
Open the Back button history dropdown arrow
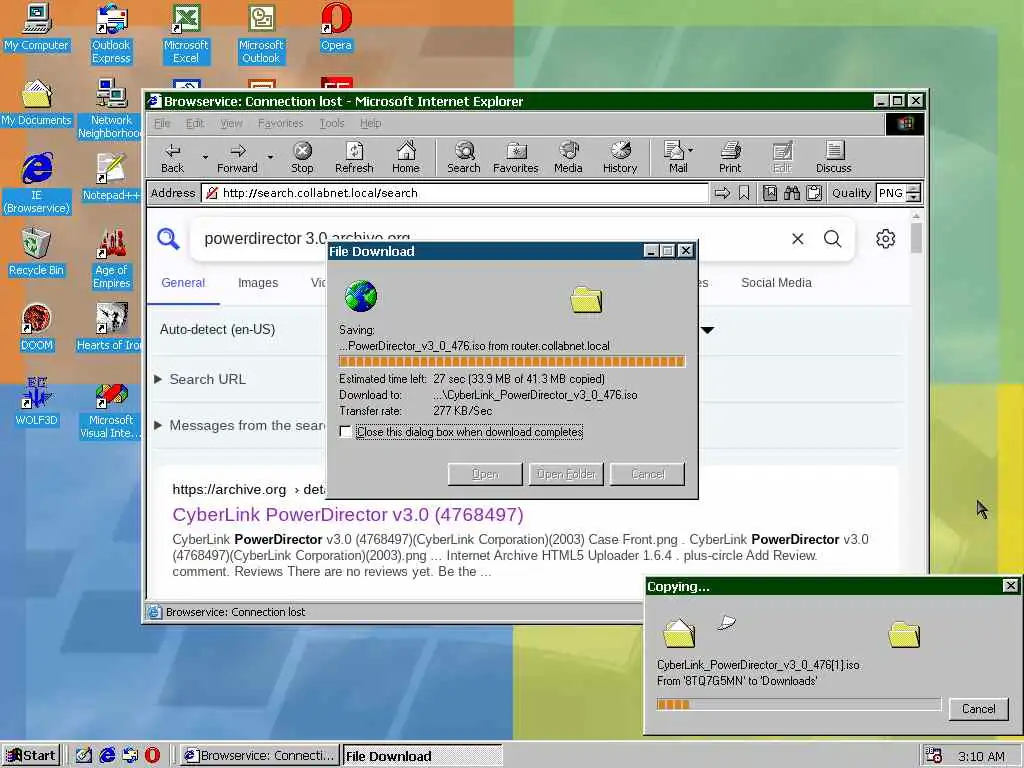[x=205, y=157]
